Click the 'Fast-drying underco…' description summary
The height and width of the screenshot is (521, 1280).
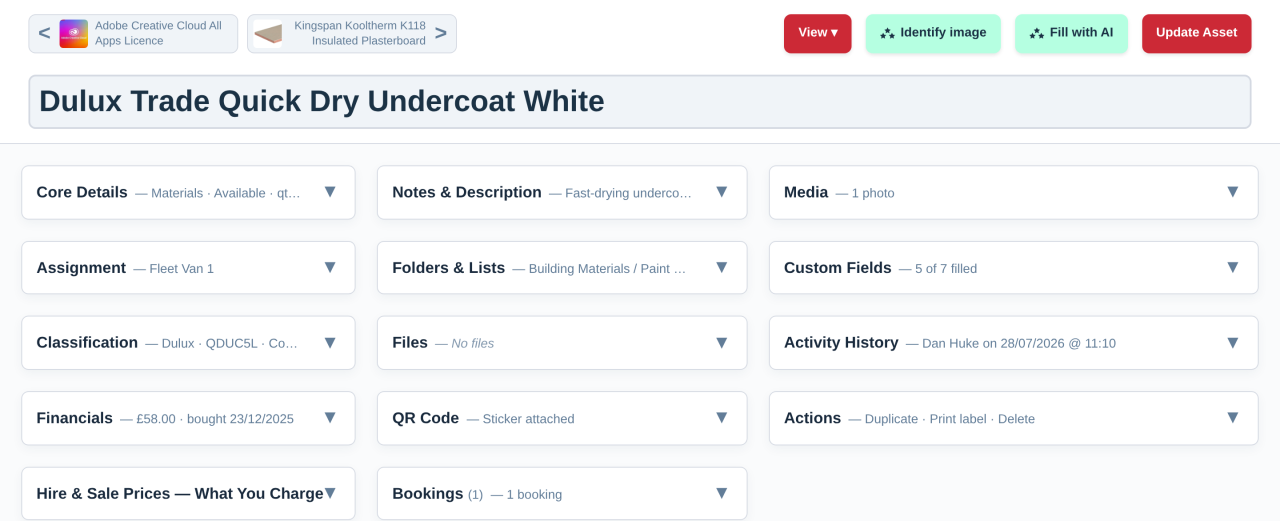pos(628,193)
